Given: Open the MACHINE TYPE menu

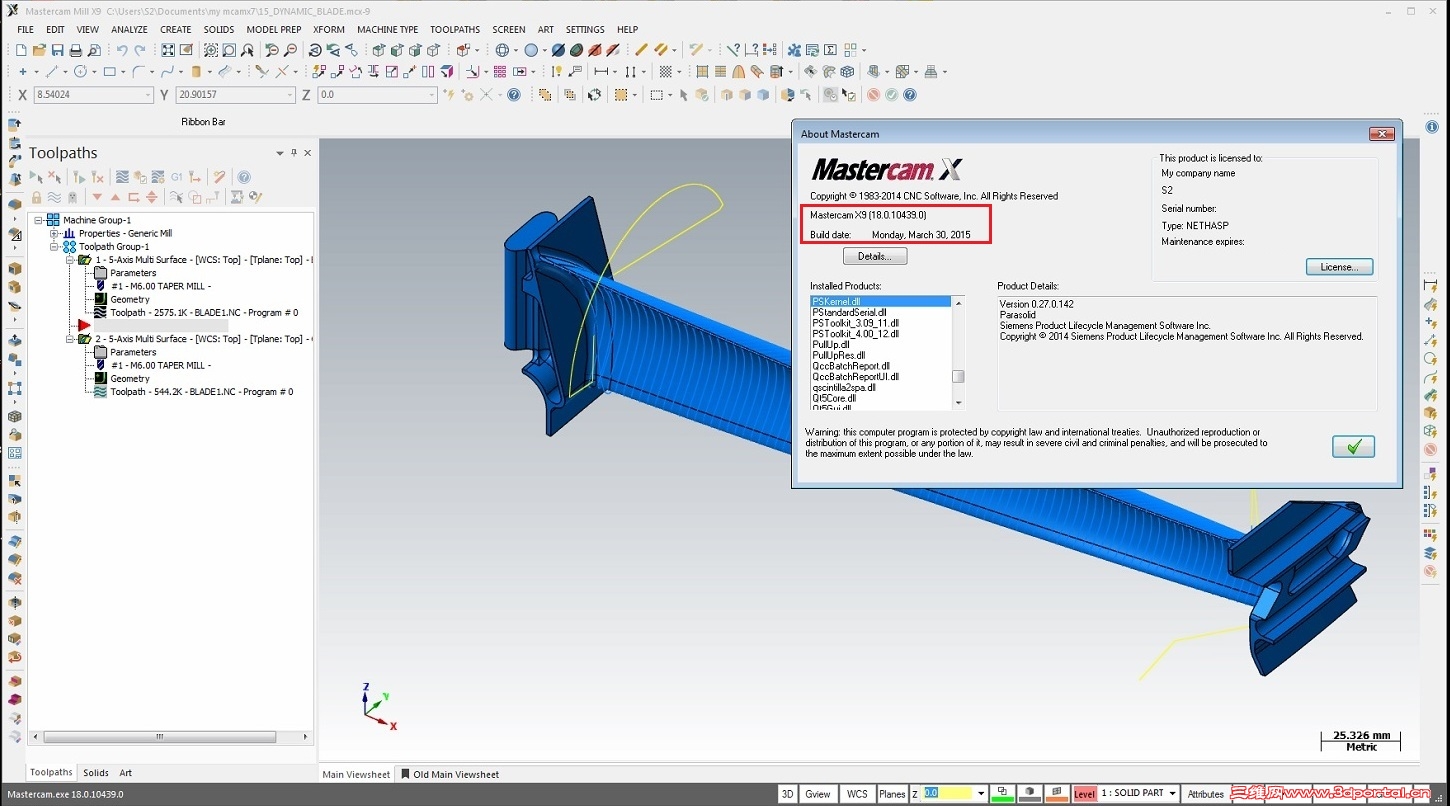Looking at the screenshot, I should [x=388, y=30].
